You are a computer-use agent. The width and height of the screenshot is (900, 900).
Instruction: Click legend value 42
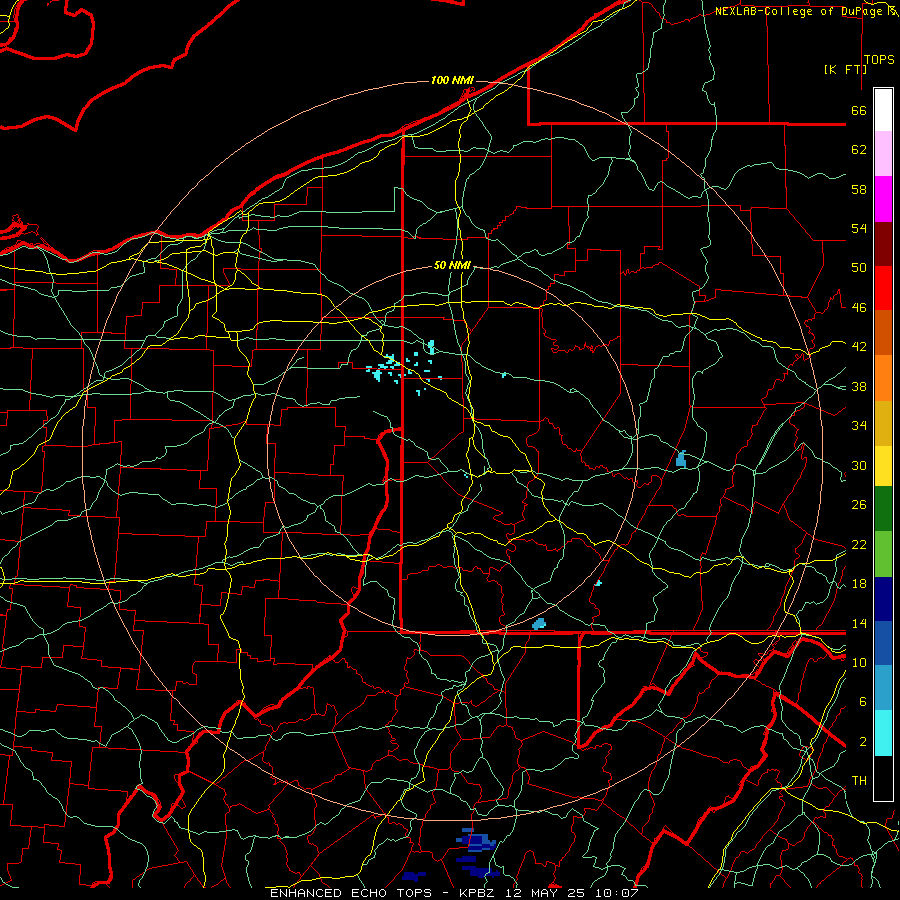pyautogui.click(x=859, y=347)
